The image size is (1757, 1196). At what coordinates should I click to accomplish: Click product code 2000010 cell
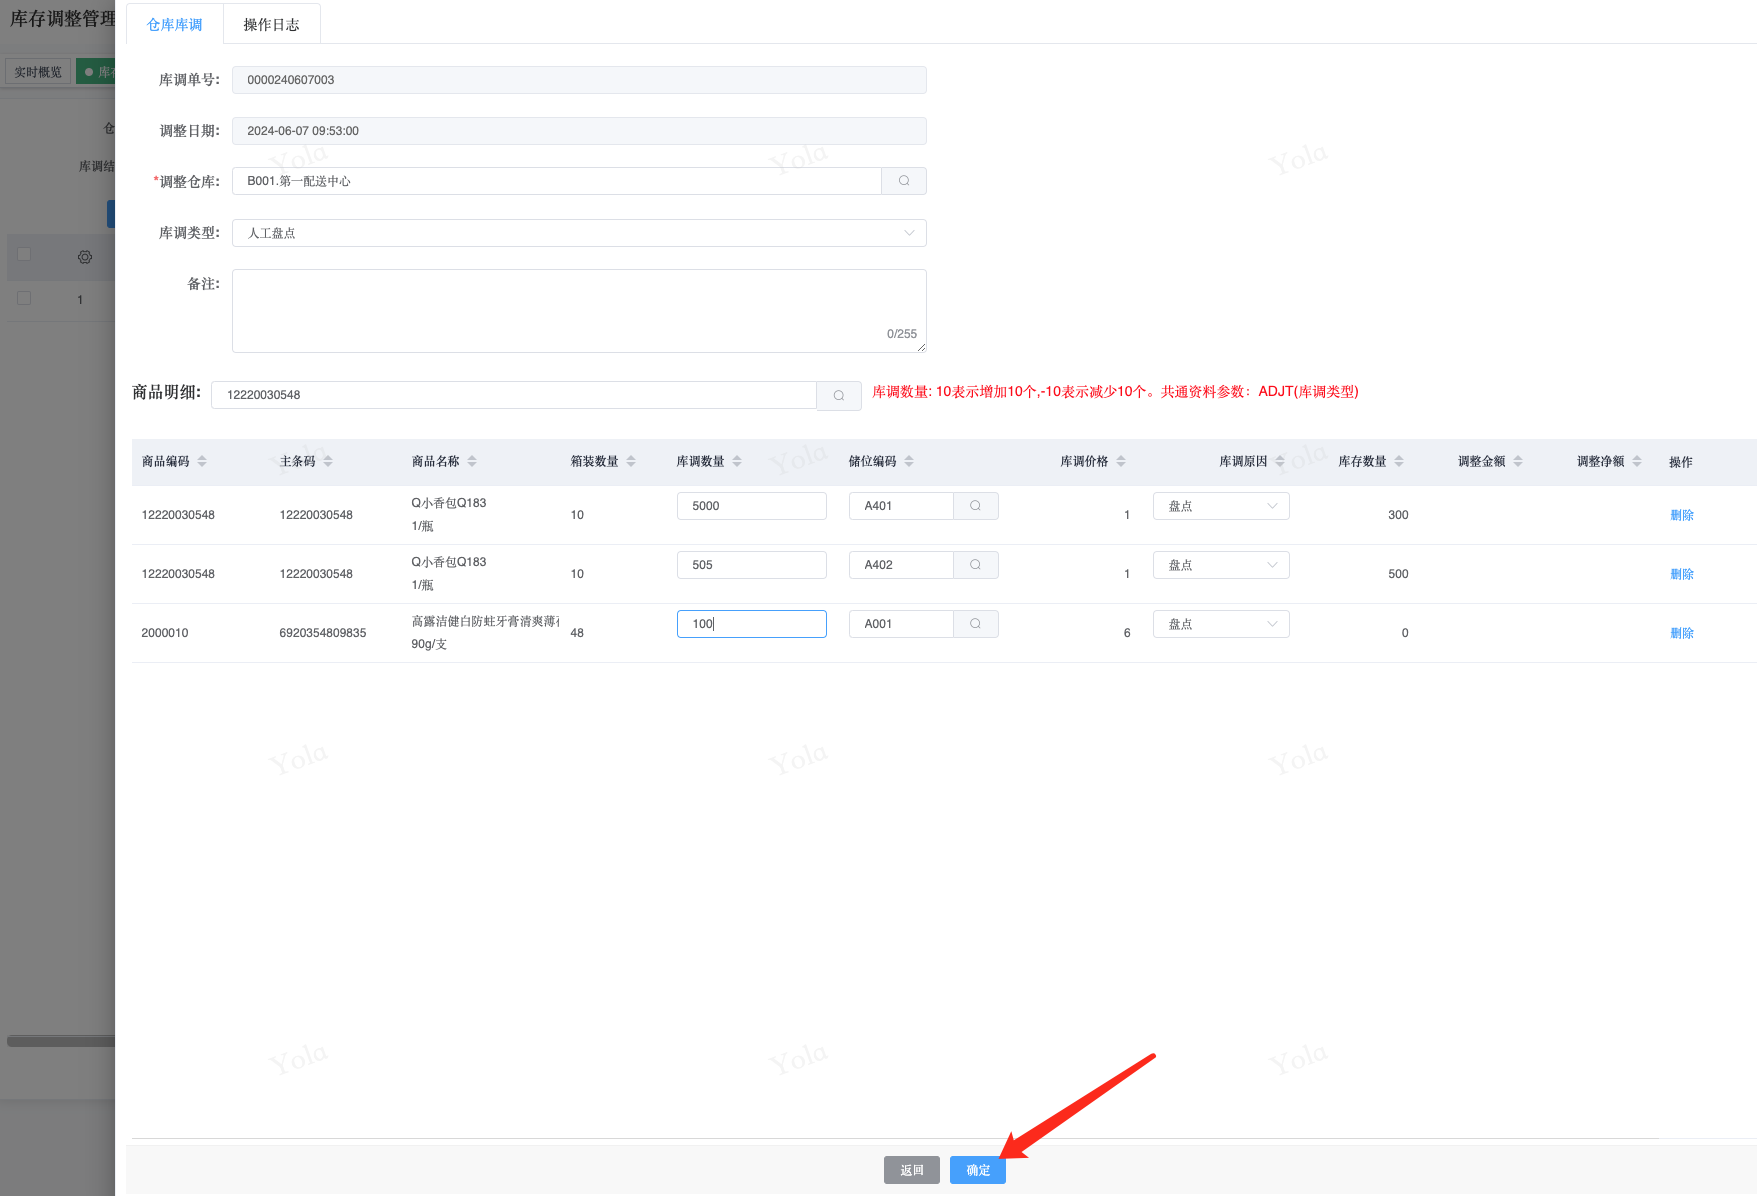click(165, 633)
